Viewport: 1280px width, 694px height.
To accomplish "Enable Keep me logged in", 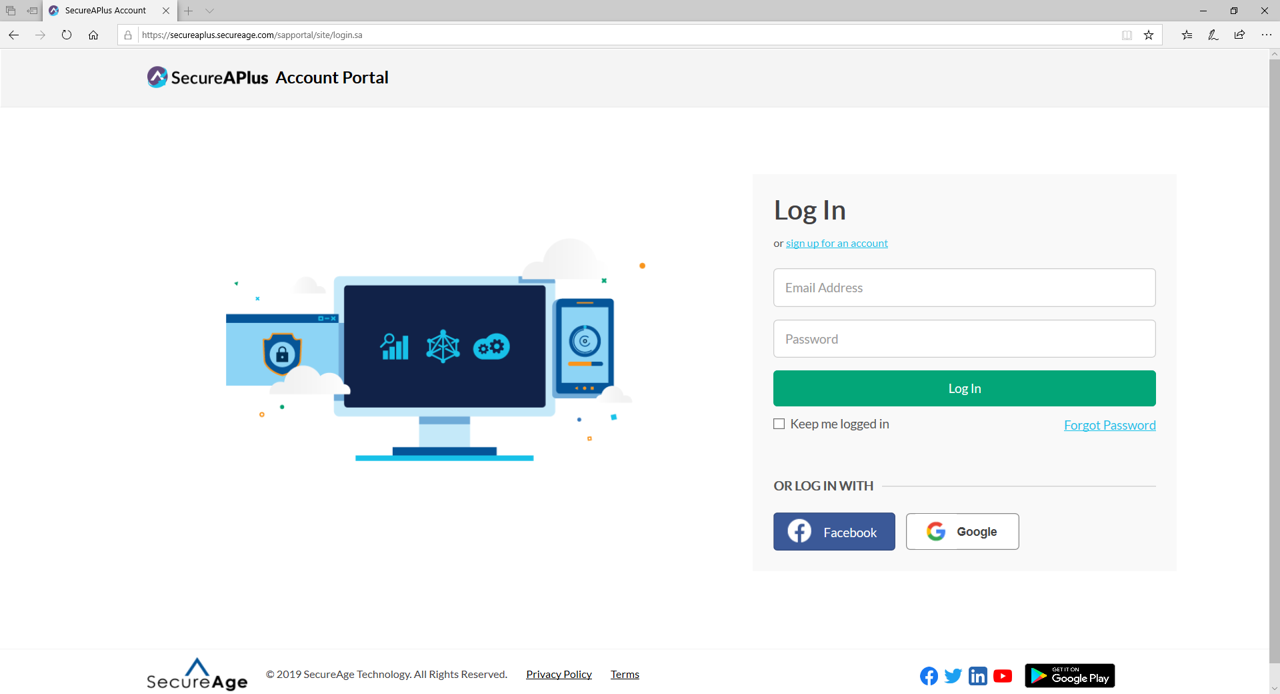I will pos(779,423).
